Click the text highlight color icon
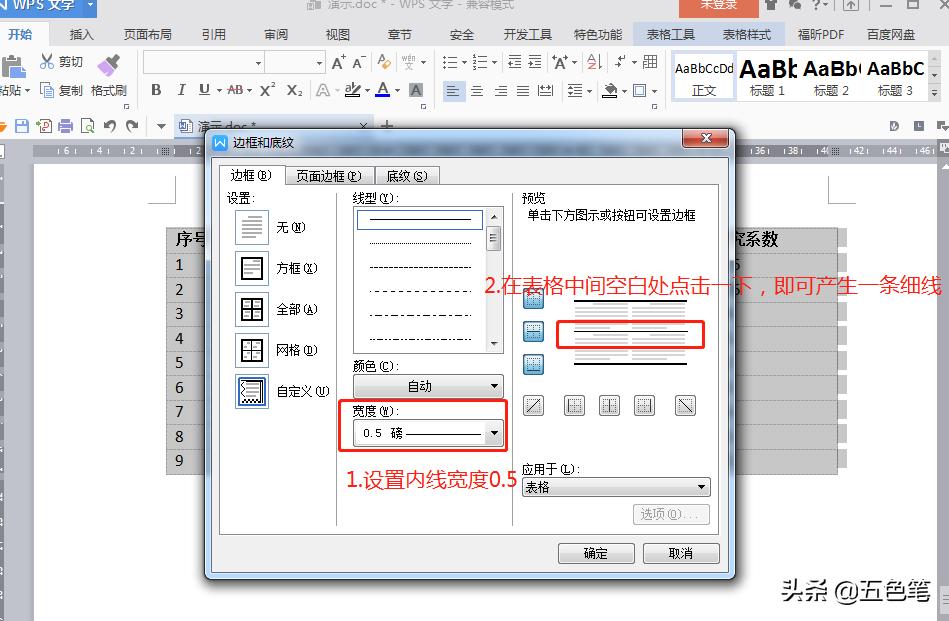Image resolution: width=949 pixels, height=621 pixels. pos(354,91)
